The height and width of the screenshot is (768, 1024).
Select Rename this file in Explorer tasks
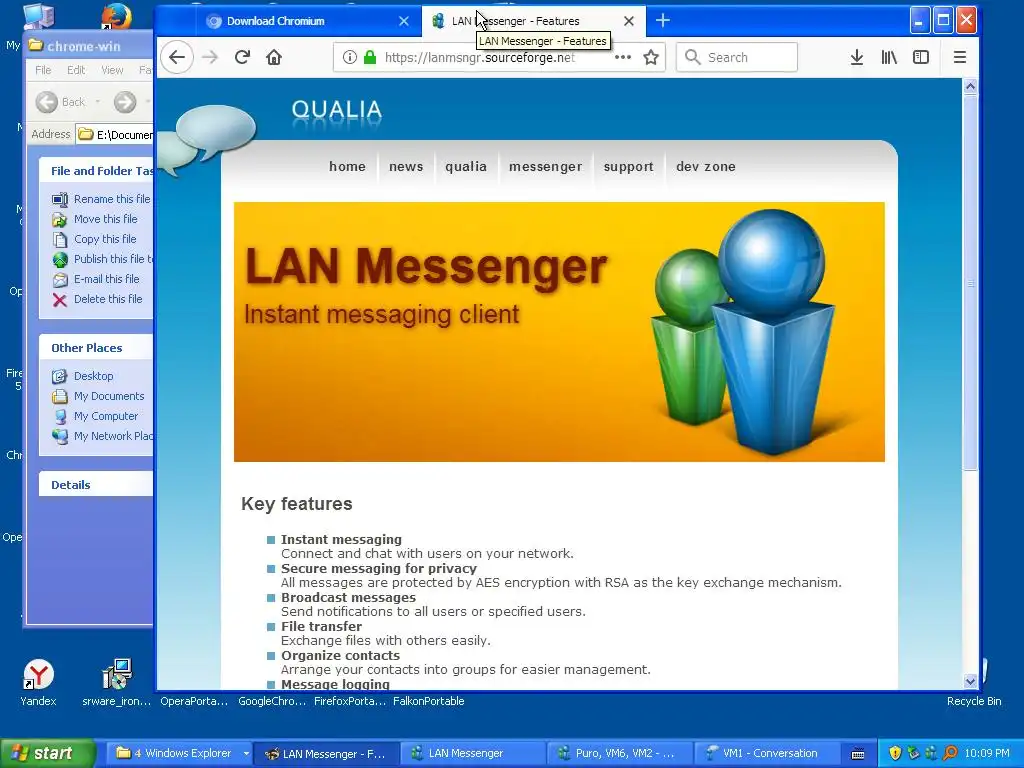(112, 199)
